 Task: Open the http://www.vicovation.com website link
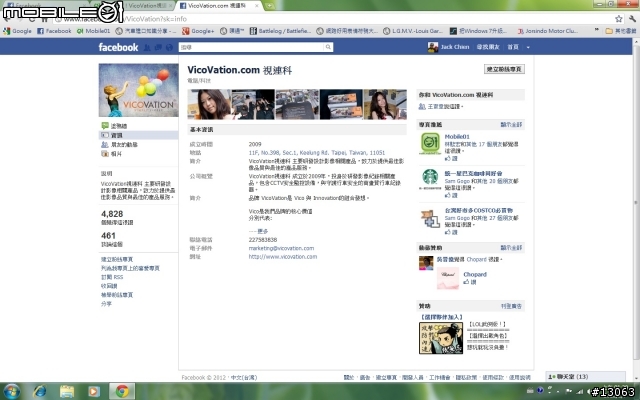click(283, 257)
